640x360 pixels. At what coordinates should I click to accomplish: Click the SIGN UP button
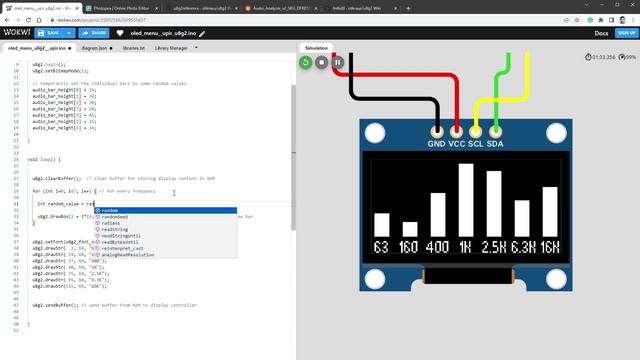[626, 33]
